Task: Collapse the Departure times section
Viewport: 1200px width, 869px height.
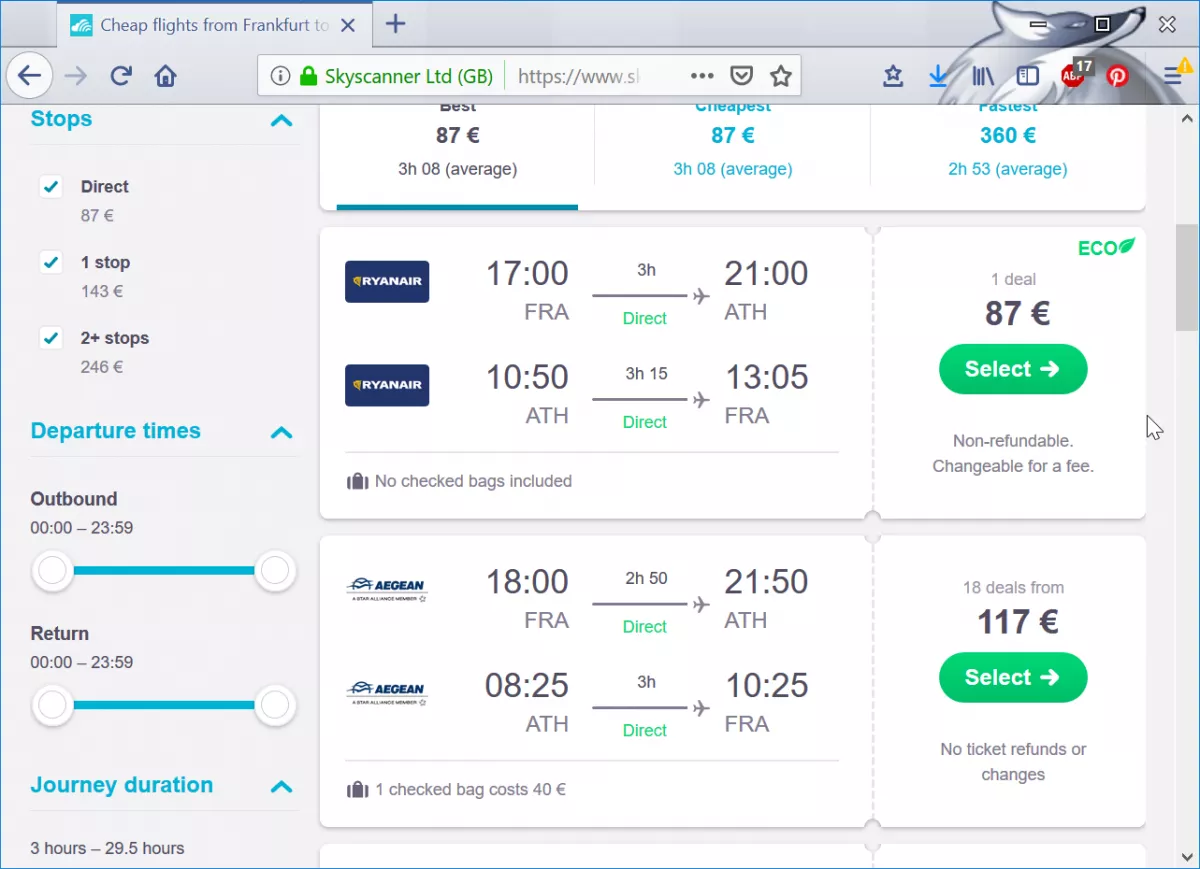Action: (282, 433)
